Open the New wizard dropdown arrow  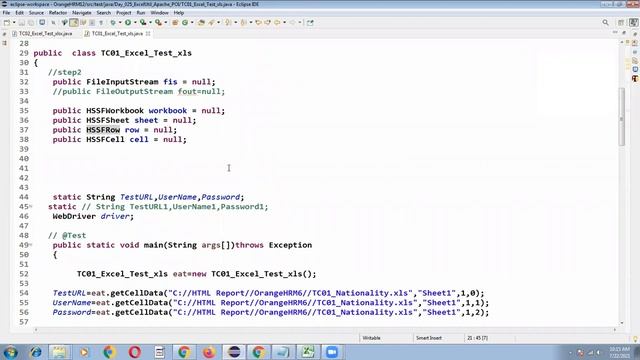(x=14, y=22)
